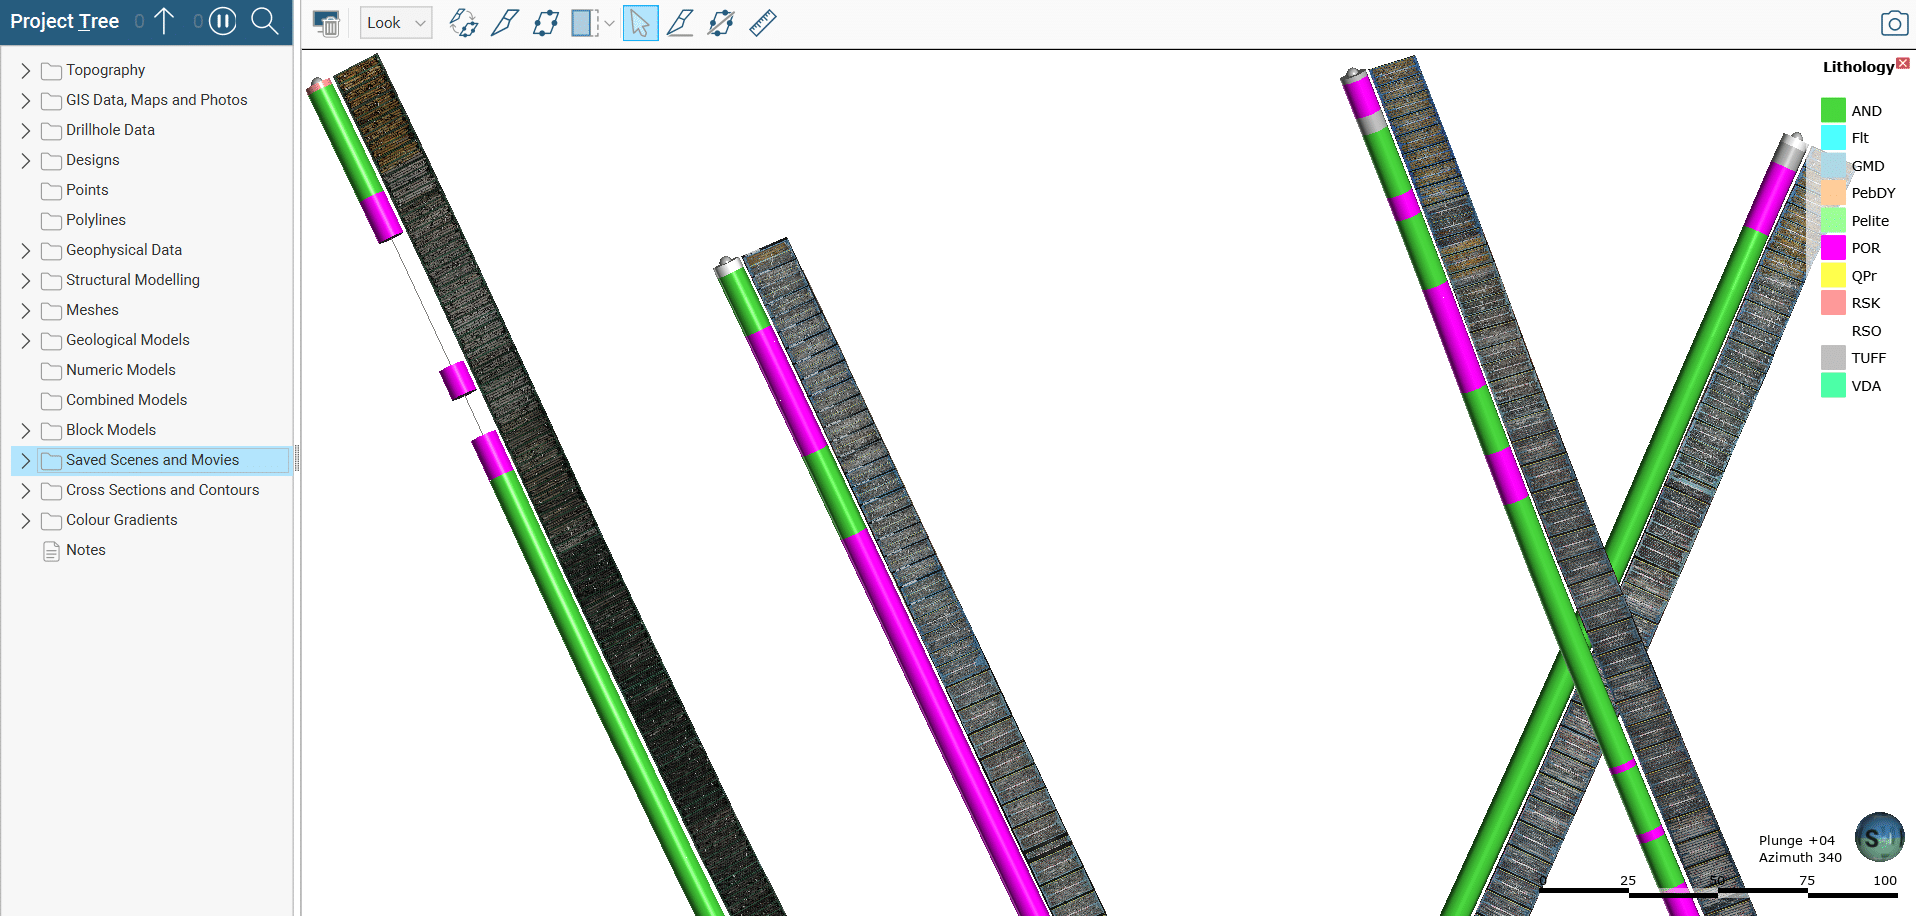Open the clipping box dropdown arrow
The image size is (1916, 916).
pos(609,23)
